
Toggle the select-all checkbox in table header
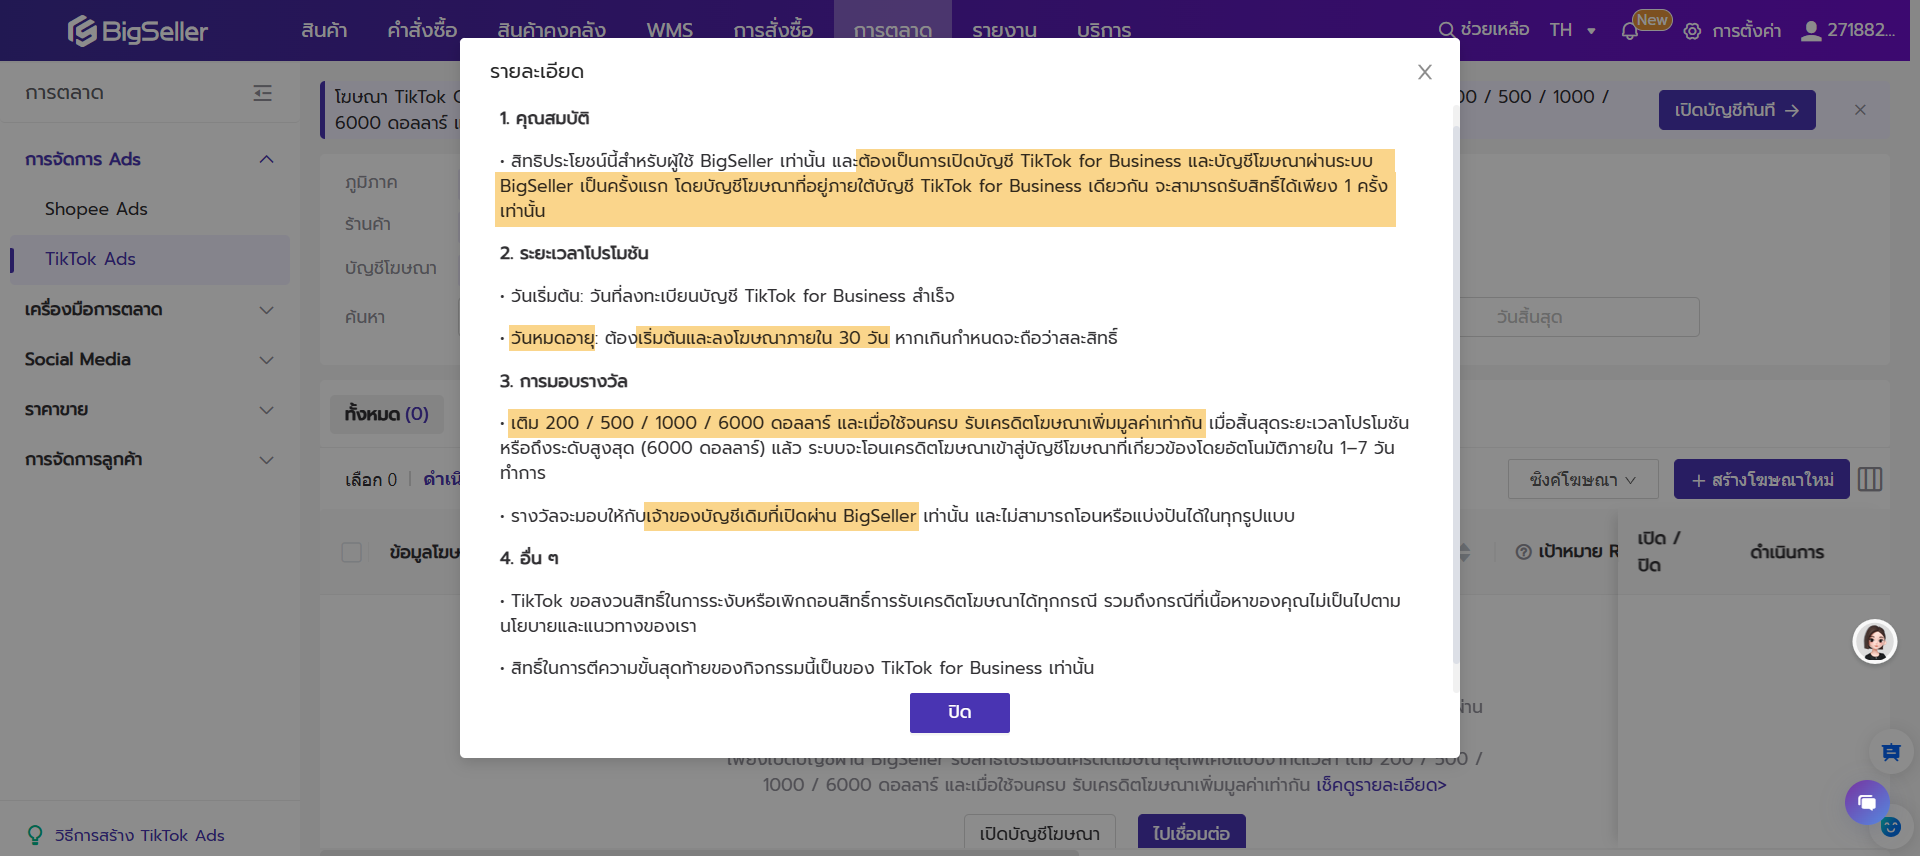pos(352,552)
